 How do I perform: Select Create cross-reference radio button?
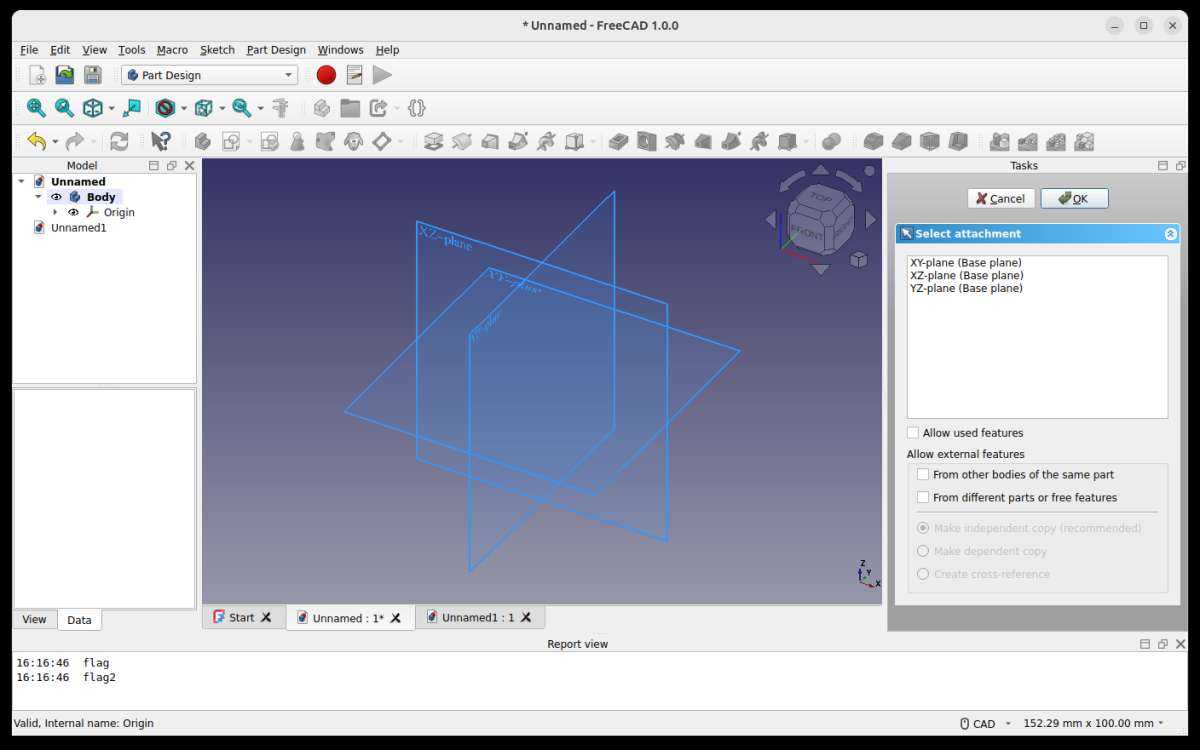923,574
